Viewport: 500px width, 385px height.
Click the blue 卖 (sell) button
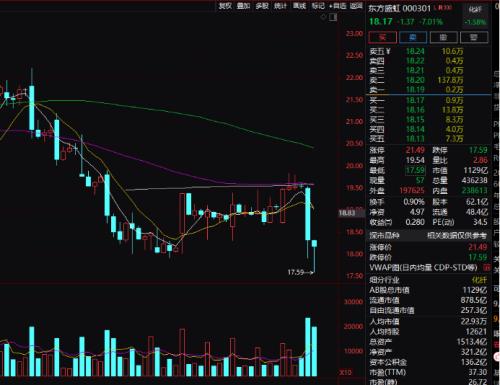coord(413,37)
